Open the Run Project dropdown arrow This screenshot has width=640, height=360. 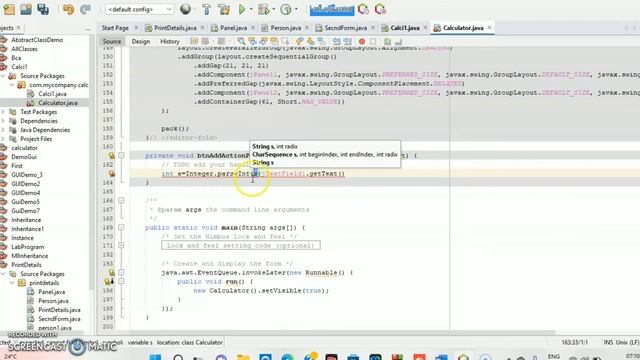[251, 9]
